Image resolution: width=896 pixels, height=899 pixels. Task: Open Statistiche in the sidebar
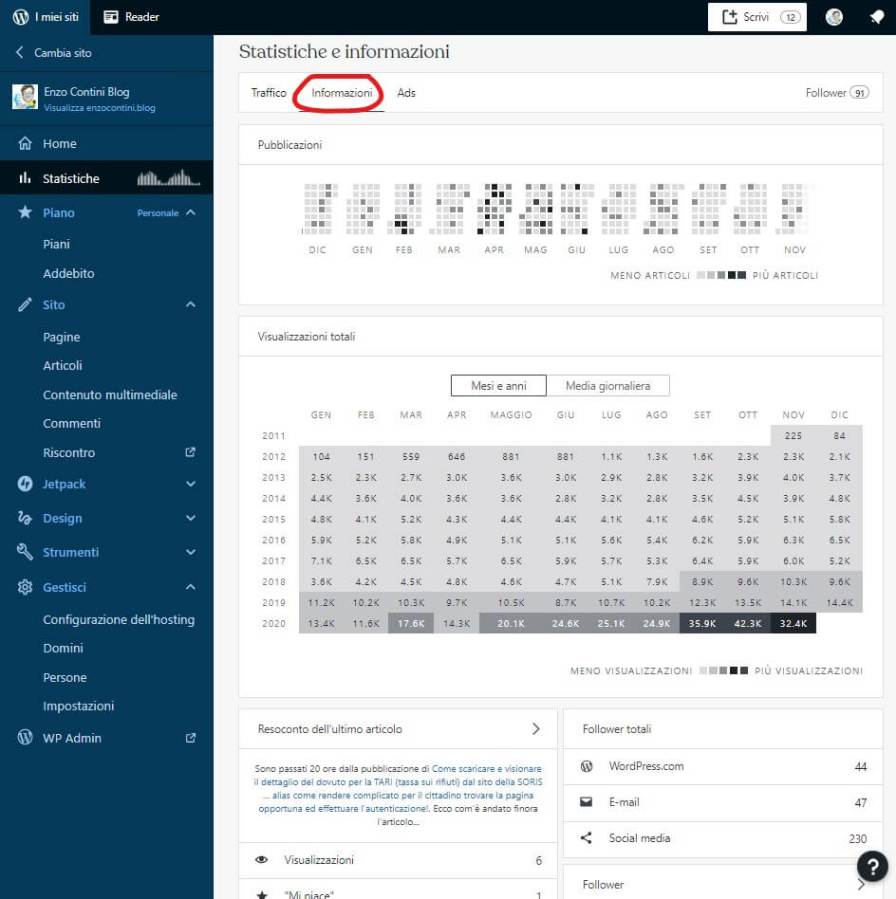(x=71, y=179)
